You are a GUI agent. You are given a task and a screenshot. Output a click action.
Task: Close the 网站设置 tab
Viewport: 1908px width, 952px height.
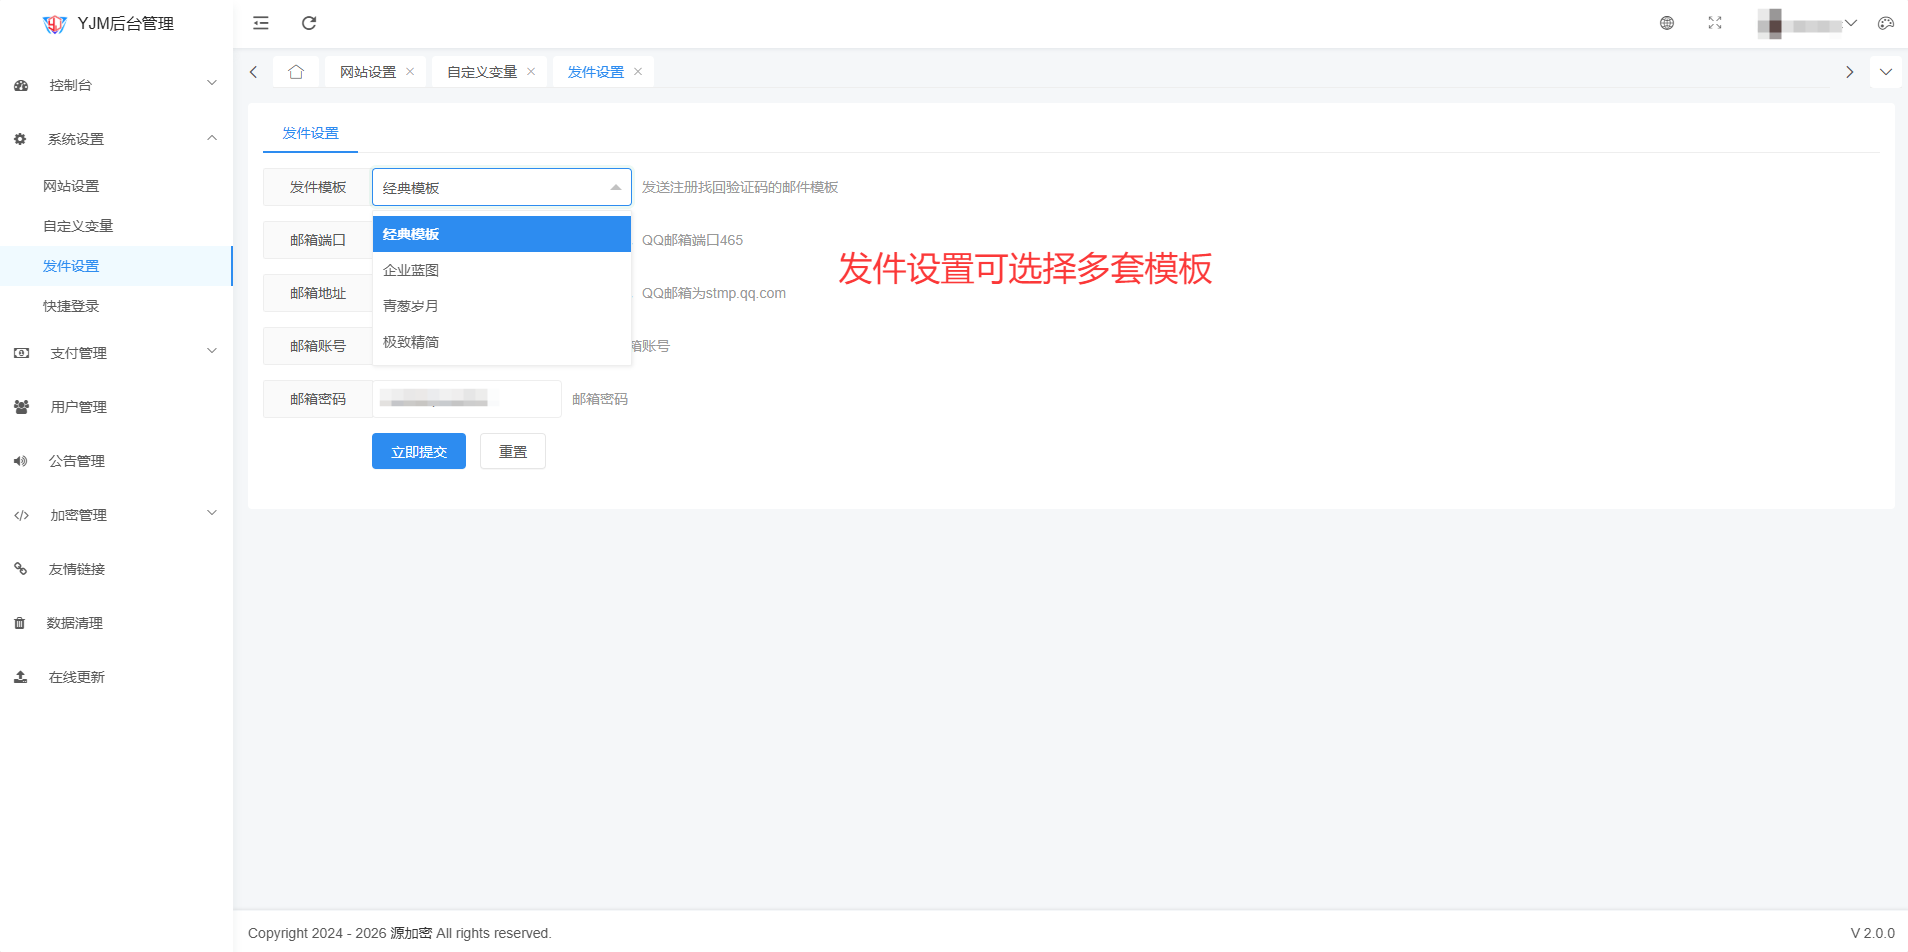410,72
